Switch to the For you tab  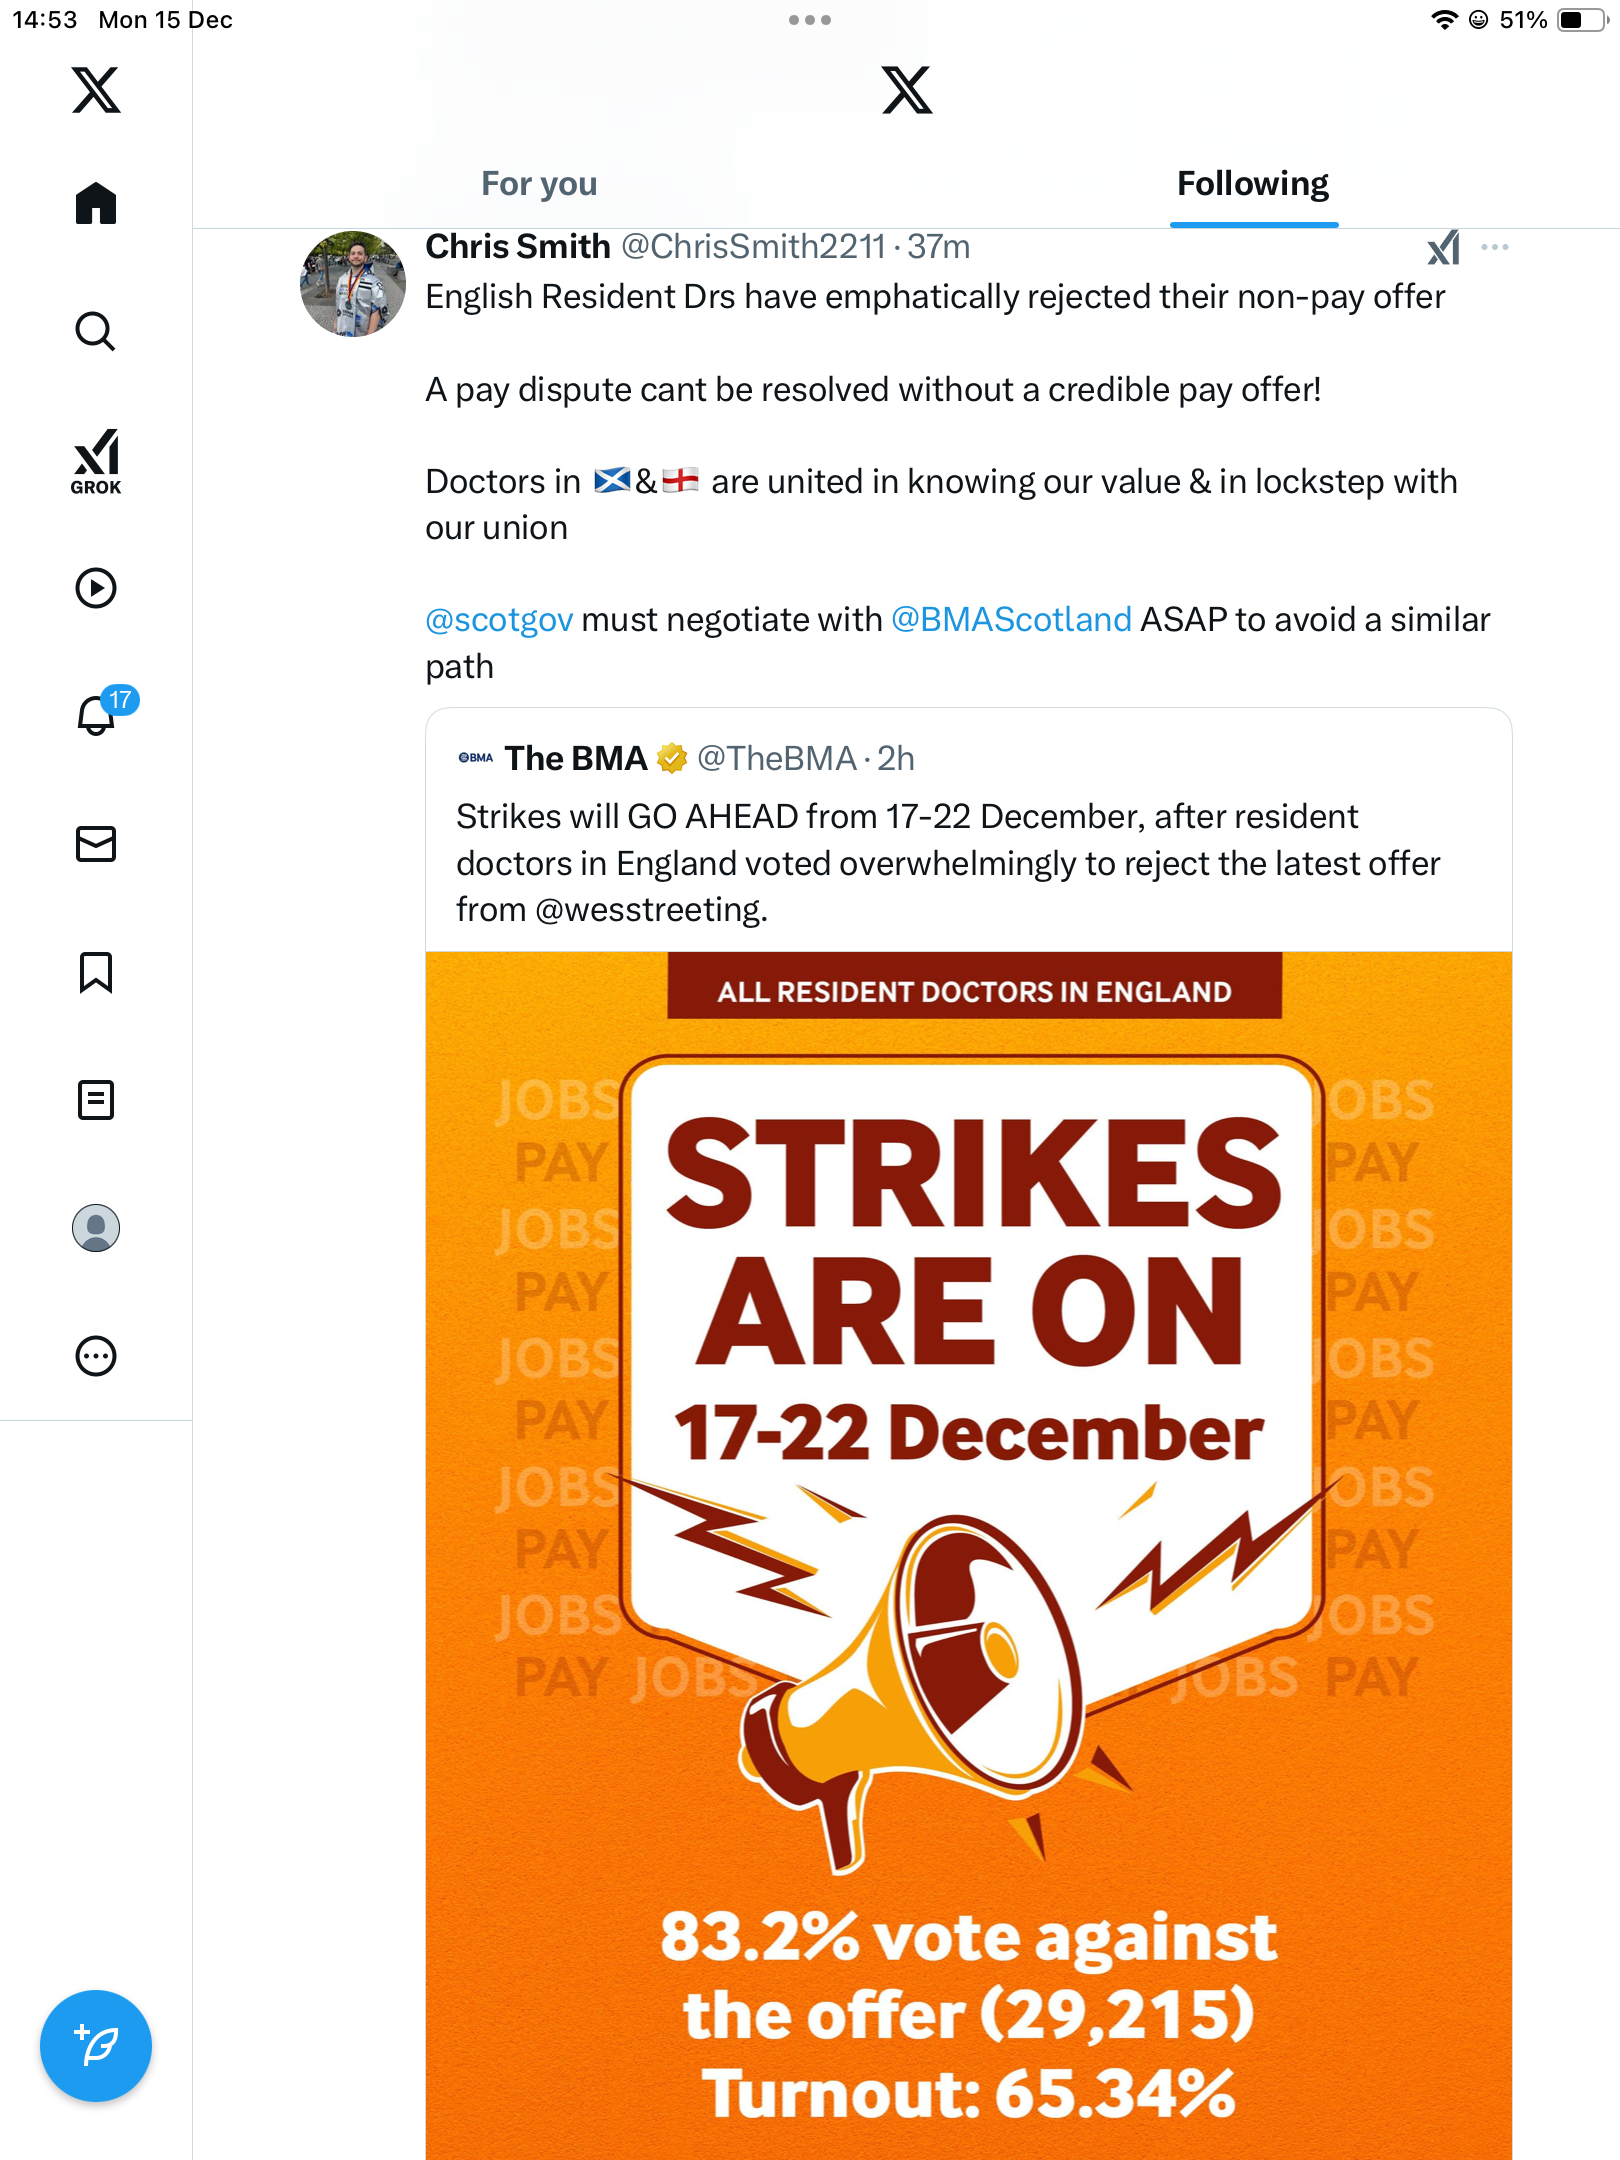pyautogui.click(x=539, y=184)
